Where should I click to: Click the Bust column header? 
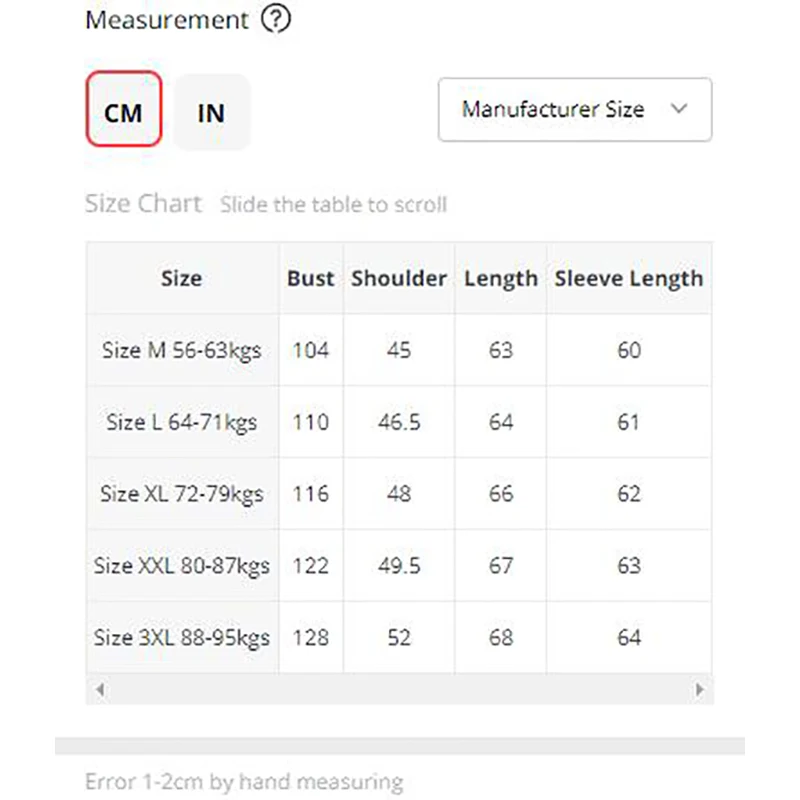click(x=311, y=279)
